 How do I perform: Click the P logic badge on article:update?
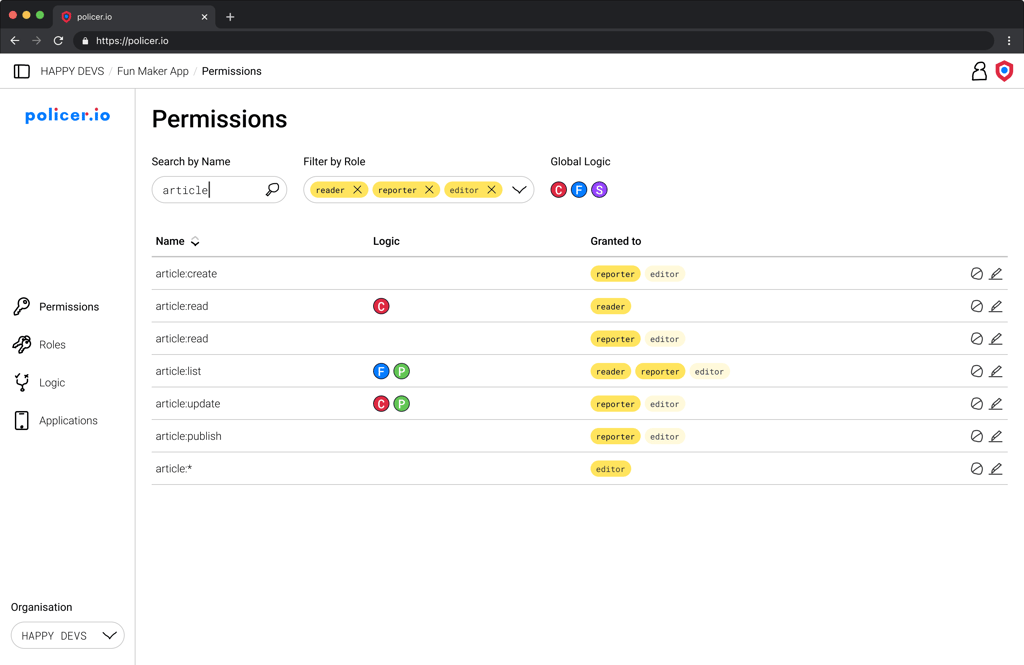(402, 404)
